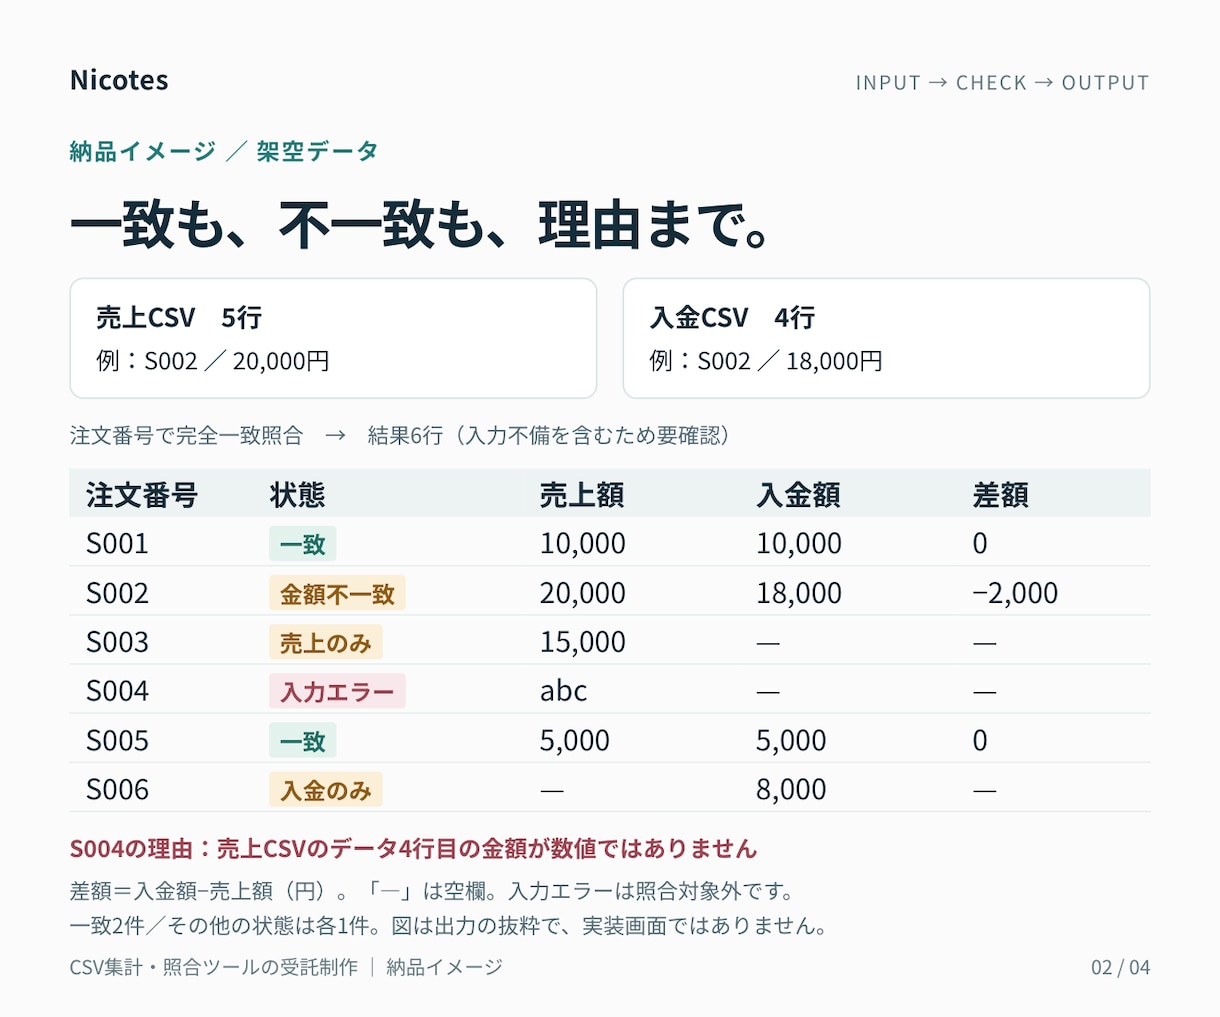Click the 注文番号で完全一致照合 description line
Viewport: 1220px width, 1017px height.
402,435
